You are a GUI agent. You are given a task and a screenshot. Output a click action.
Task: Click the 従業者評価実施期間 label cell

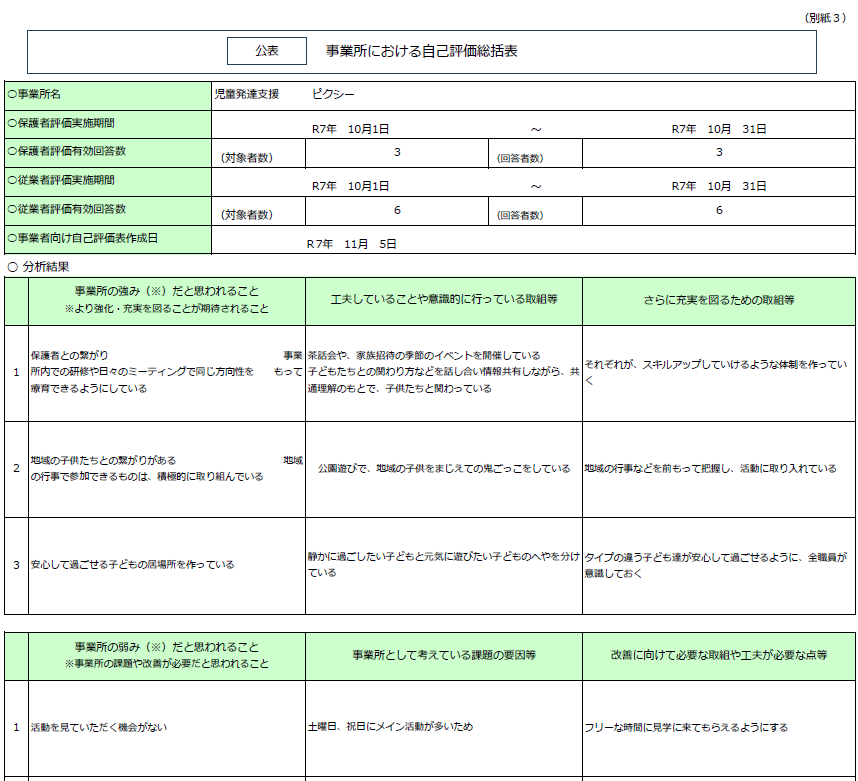[x=108, y=181]
